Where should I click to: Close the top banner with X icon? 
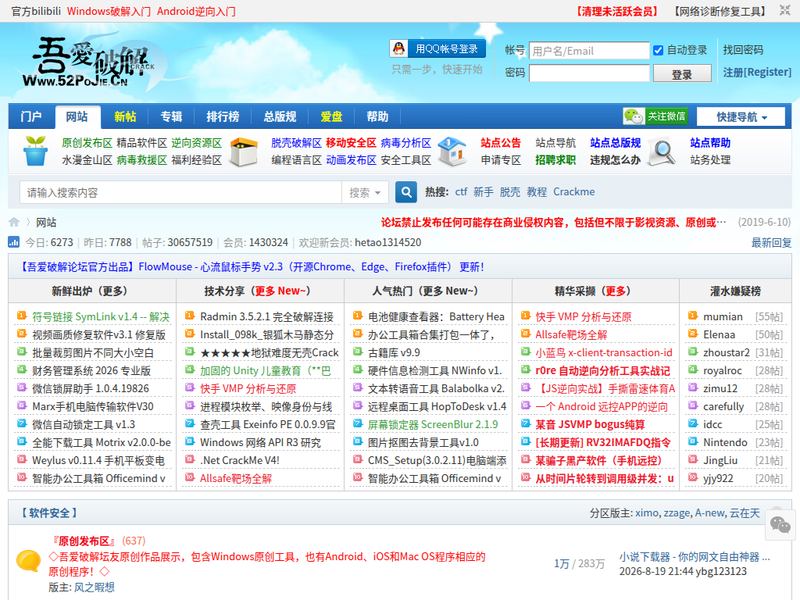tap(785, 10)
